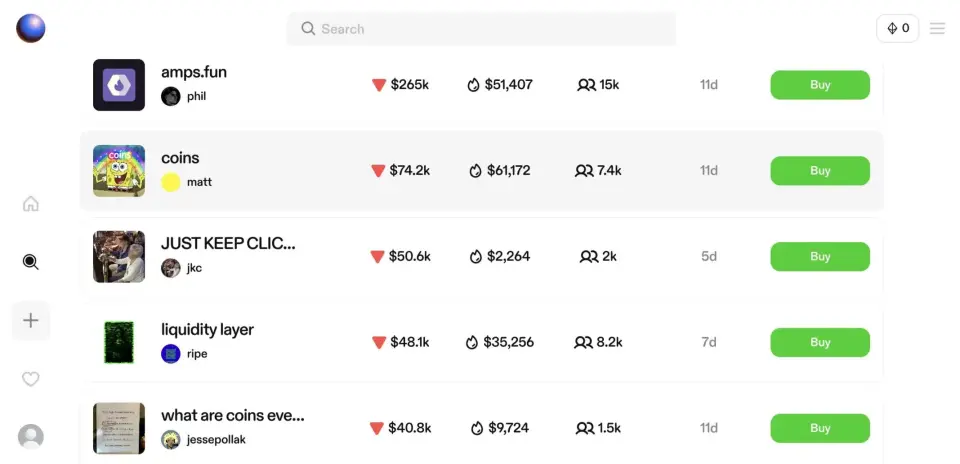
Task: Buy the JUST KEEP CLIC... coin
Action: coord(819,257)
